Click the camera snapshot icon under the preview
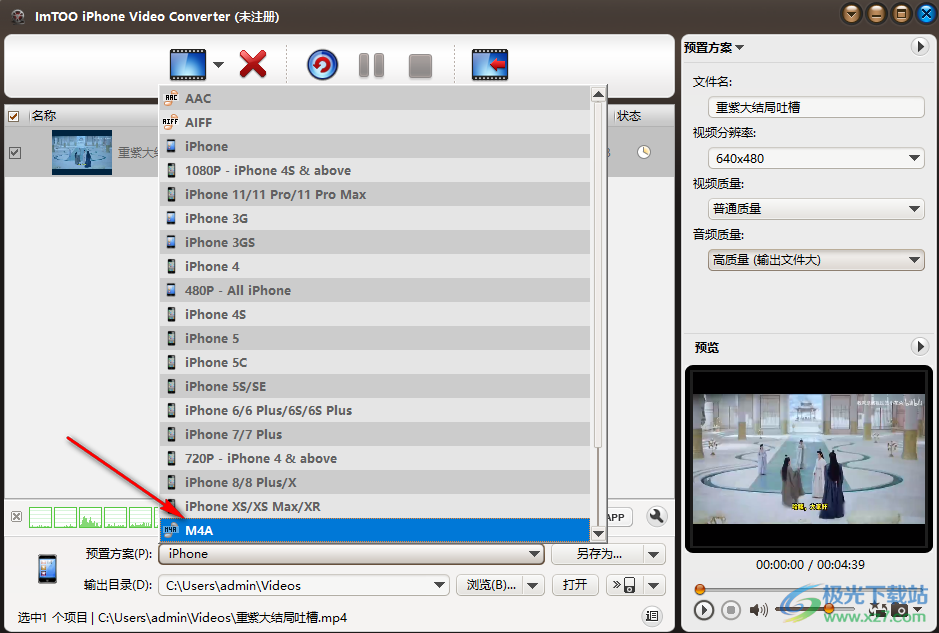The height and width of the screenshot is (633, 939). point(899,609)
